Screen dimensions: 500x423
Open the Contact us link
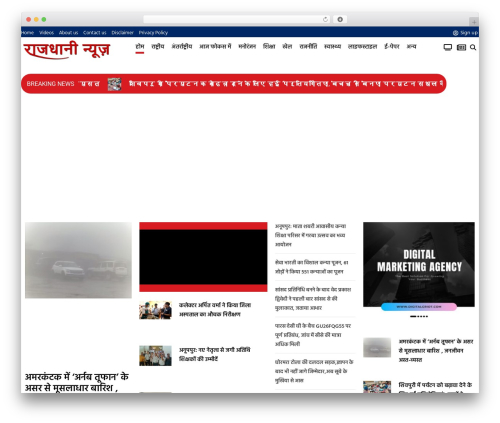(95, 33)
